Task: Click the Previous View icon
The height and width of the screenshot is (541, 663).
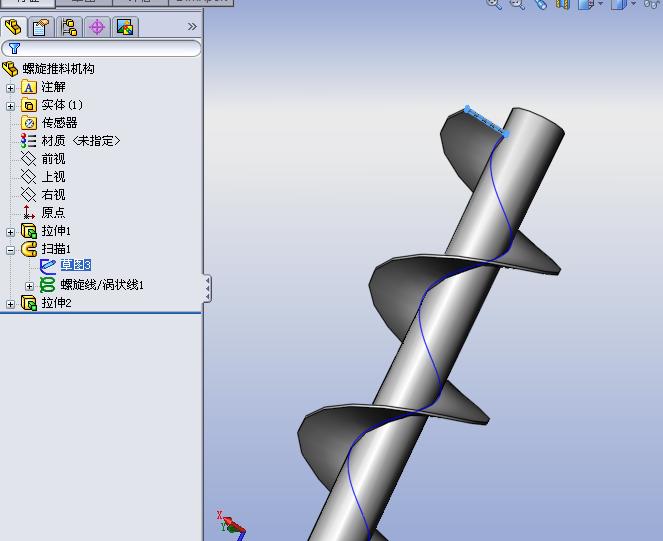Action: coord(540,4)
